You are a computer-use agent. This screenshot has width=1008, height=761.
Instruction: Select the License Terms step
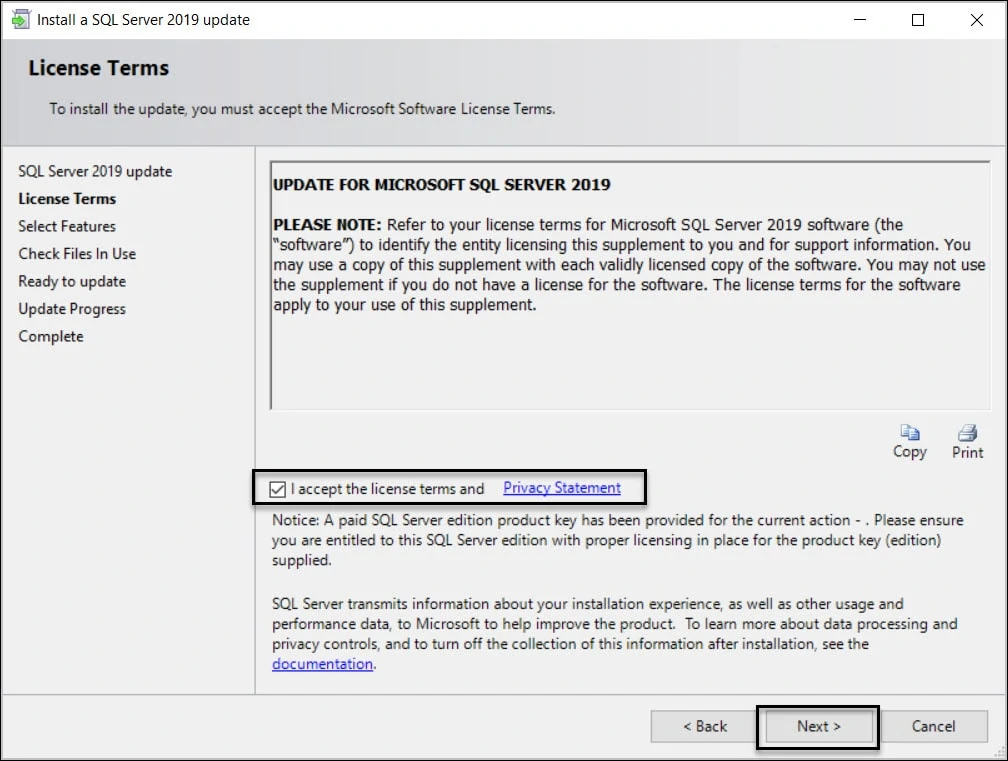[x=67, y=199]
